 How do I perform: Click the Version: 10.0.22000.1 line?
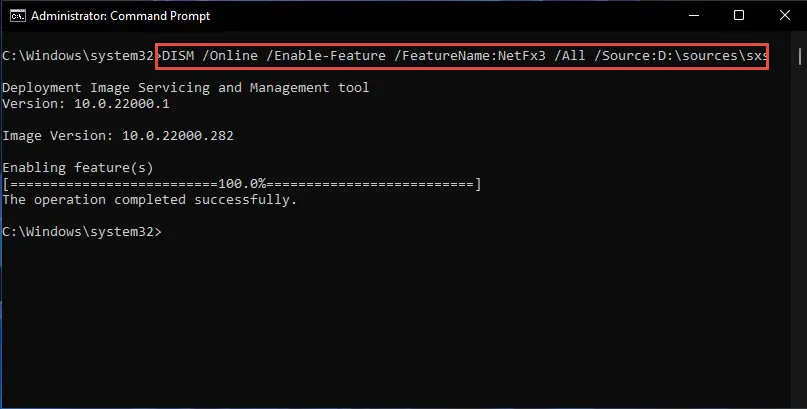[86, 103]
